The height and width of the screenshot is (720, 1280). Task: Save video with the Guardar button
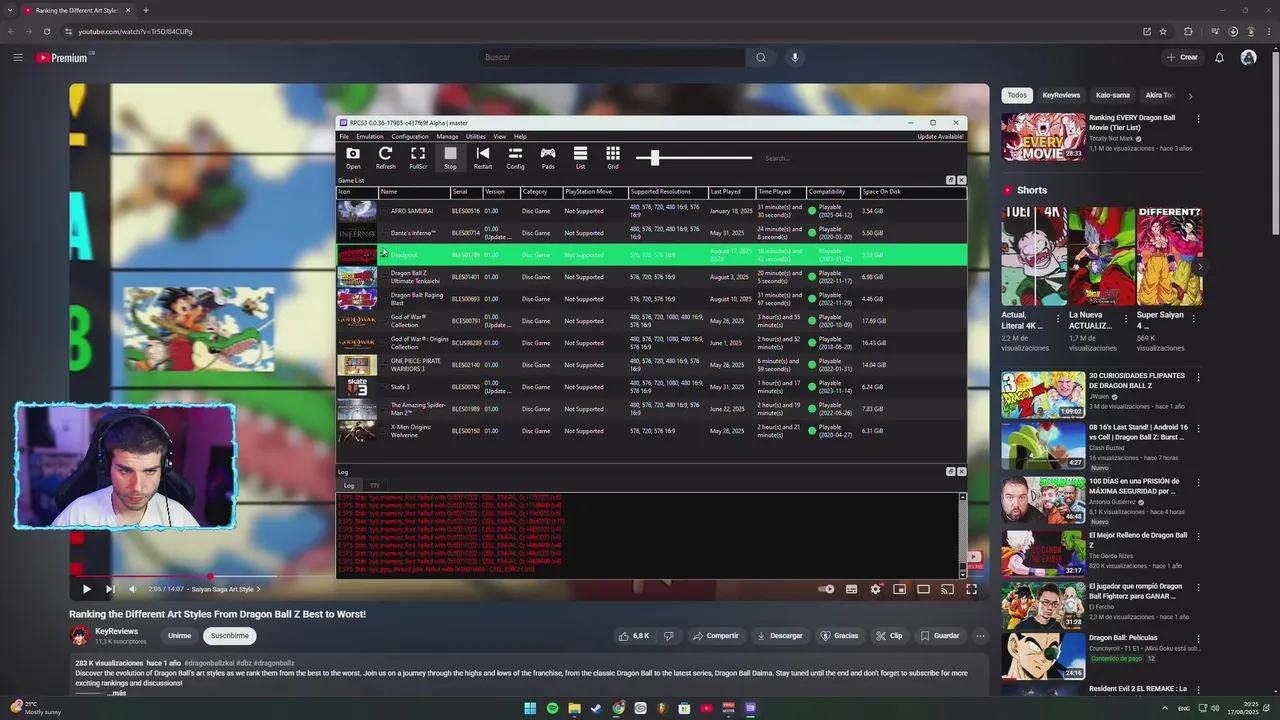pos(940,636)
